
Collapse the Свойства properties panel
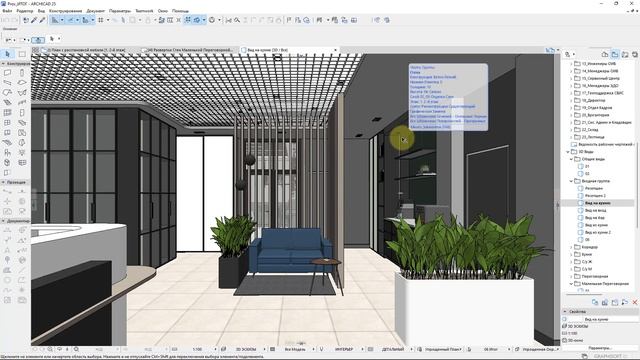tap(565, 311)
